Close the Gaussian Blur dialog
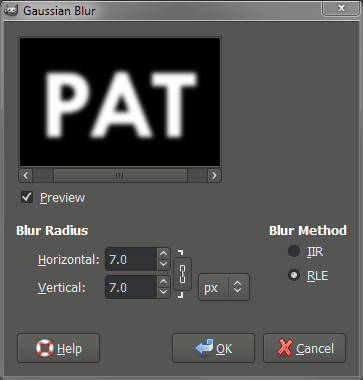Image resolution: width=363 pixels, height=380 pixels. pos(341,8)
